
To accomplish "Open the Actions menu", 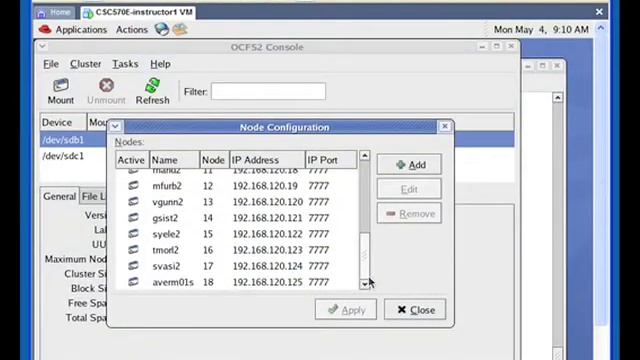I will pyautogui.click(x=132, y=30).
